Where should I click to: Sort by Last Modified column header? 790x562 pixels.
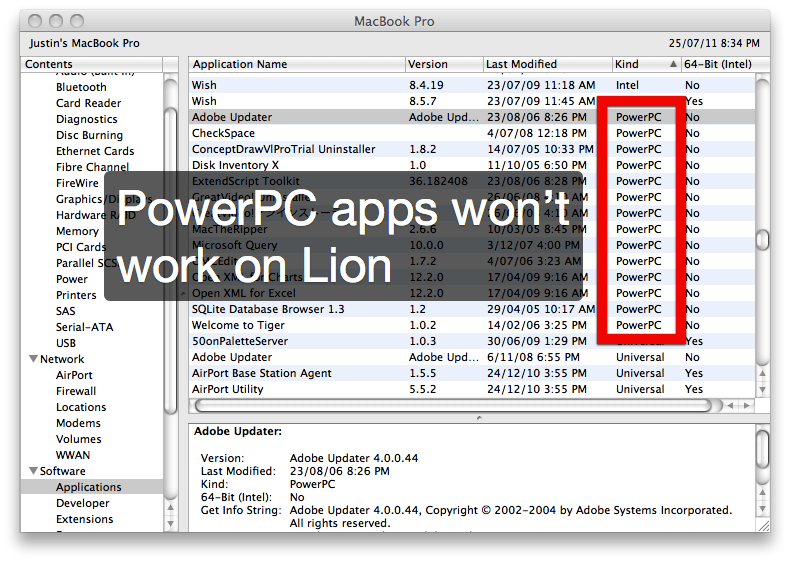pos(548,64)
